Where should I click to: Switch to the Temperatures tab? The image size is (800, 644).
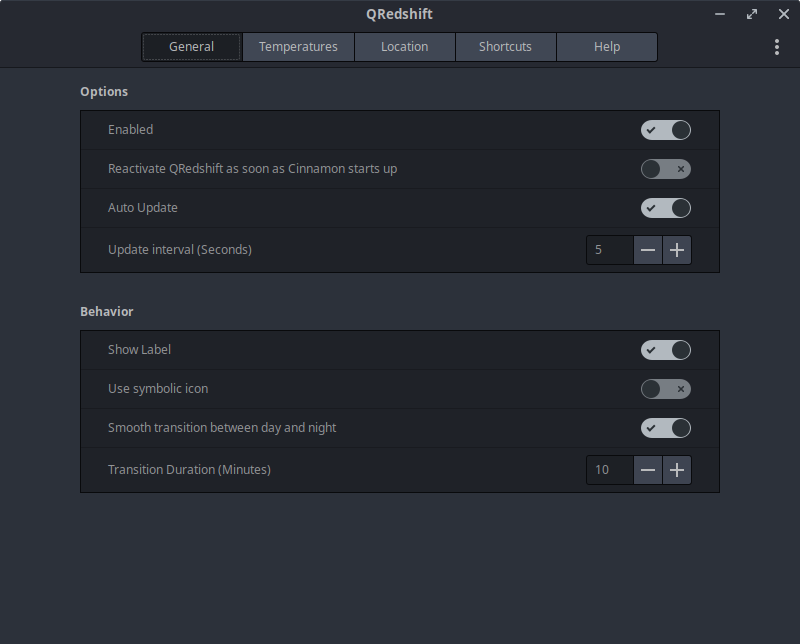298,47
